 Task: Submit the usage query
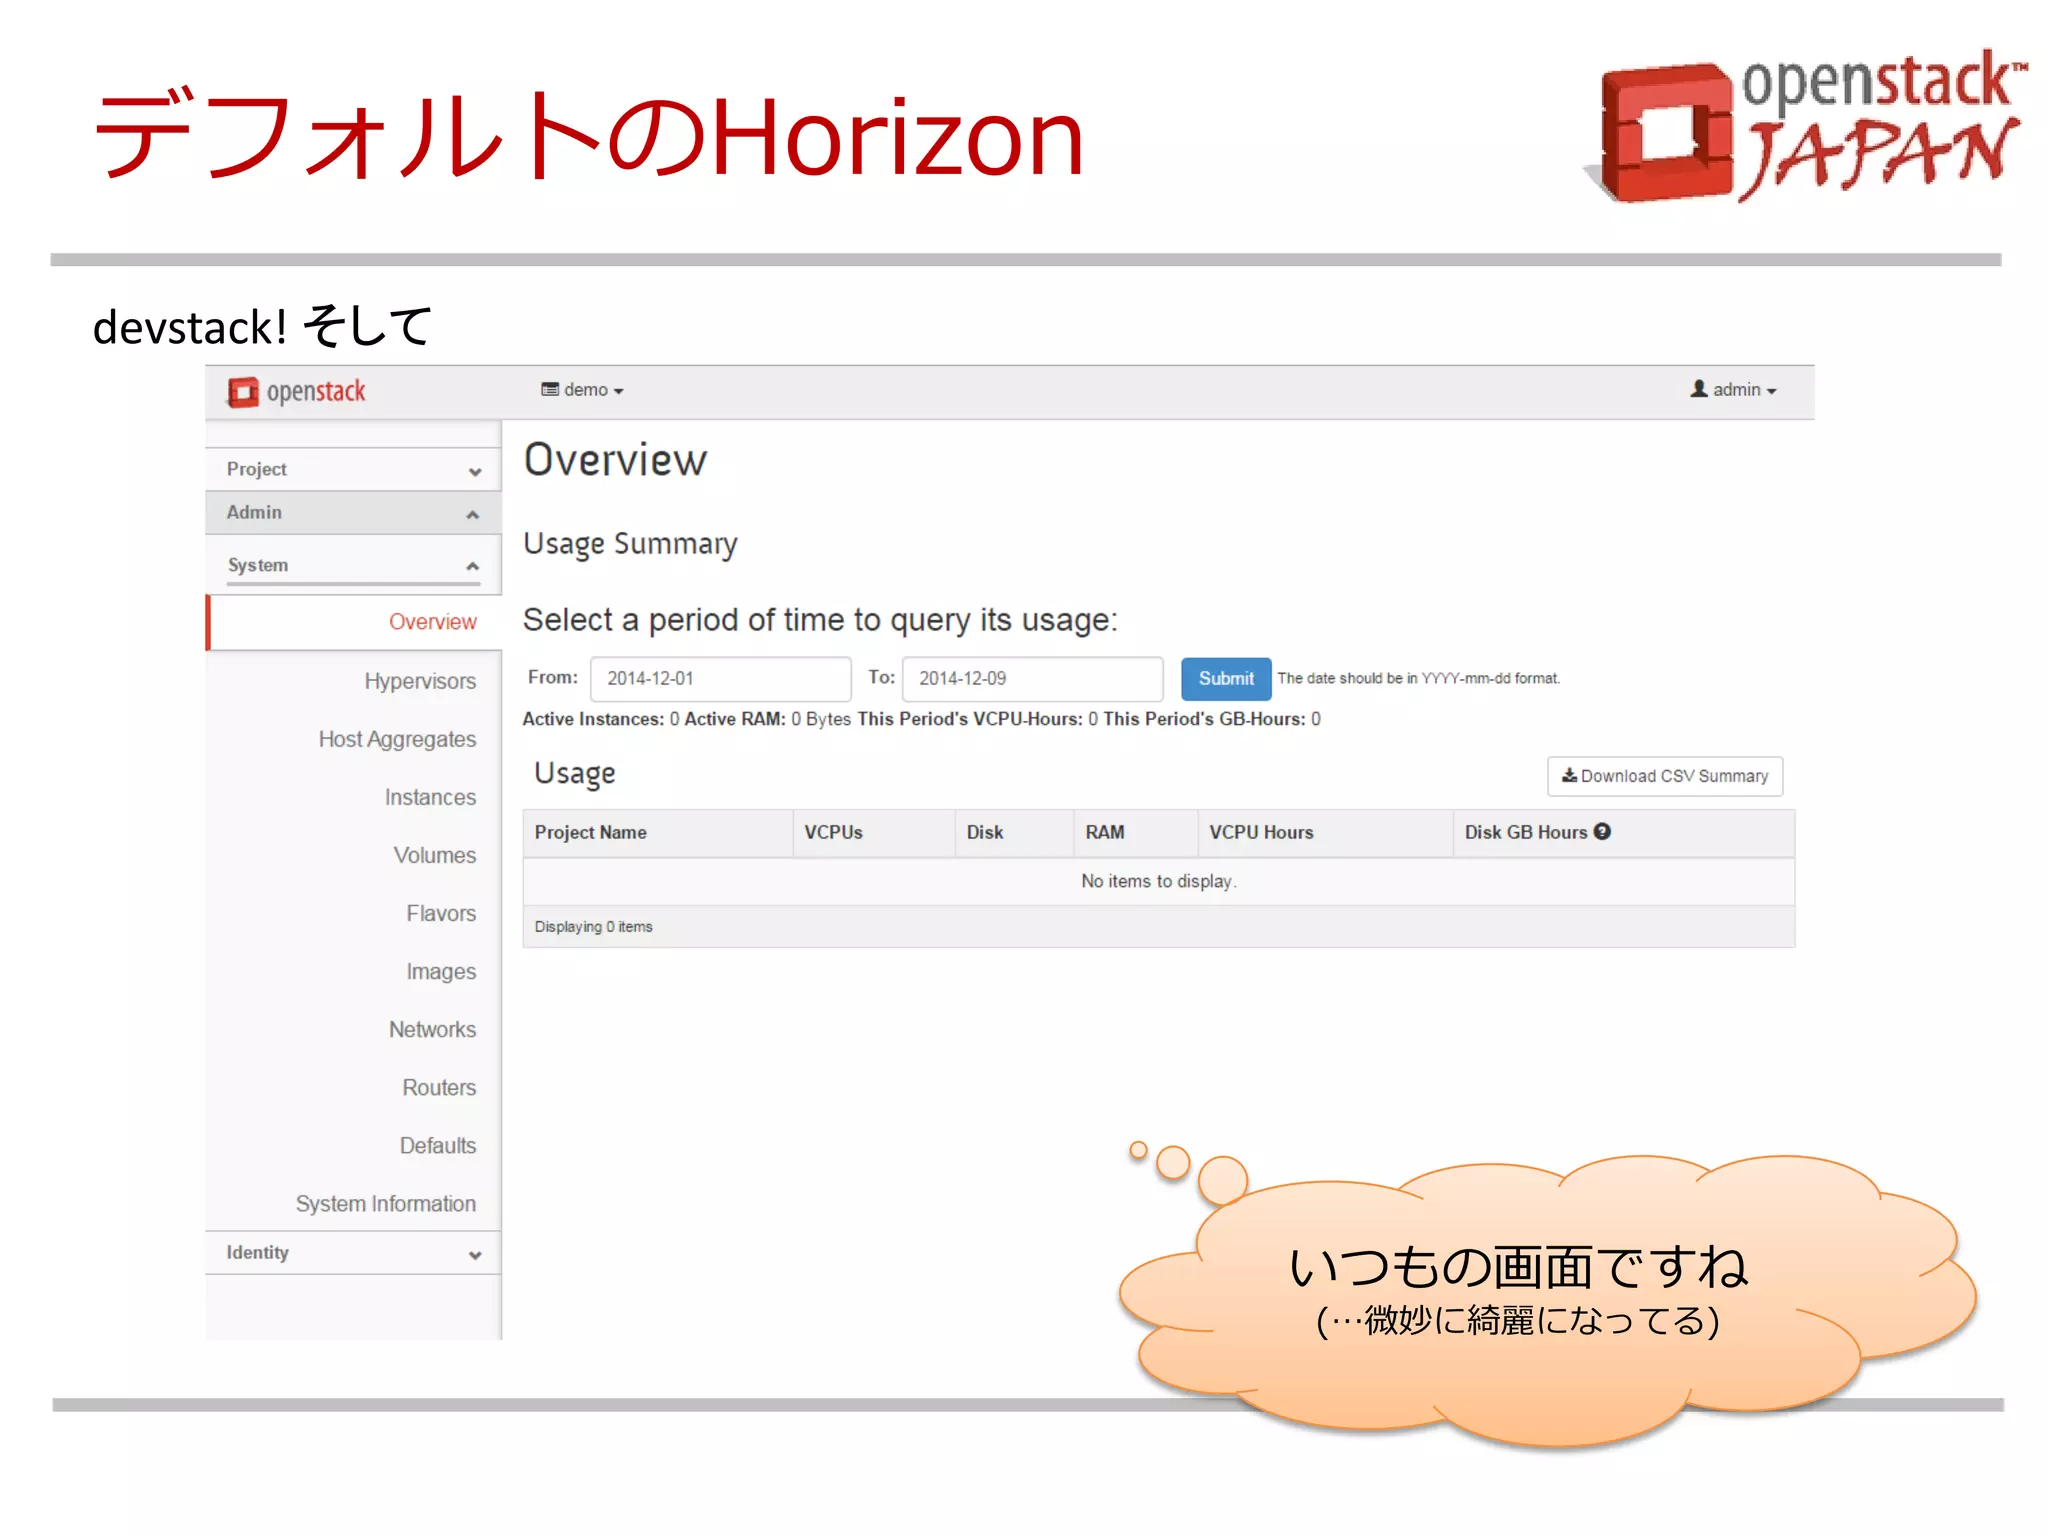(x=1226, y=679)
